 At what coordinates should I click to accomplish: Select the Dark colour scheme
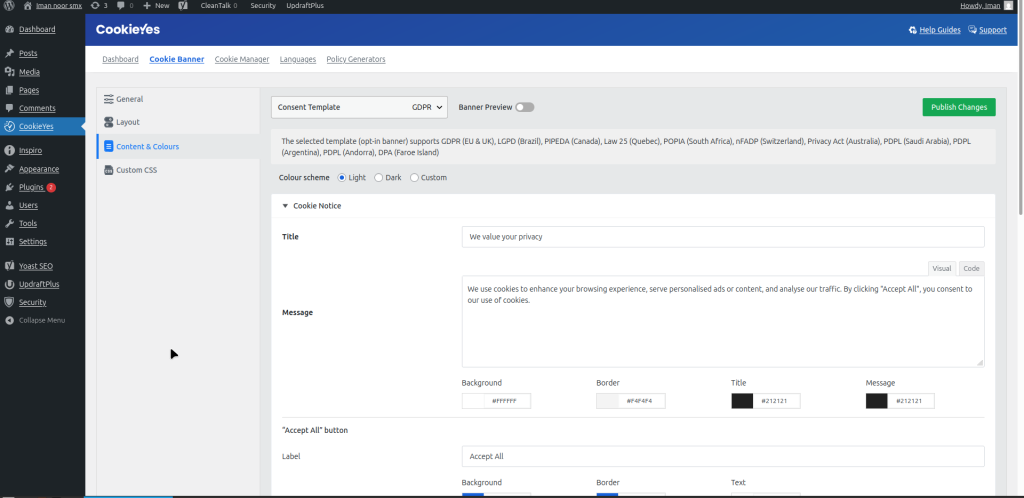point(378,177)
